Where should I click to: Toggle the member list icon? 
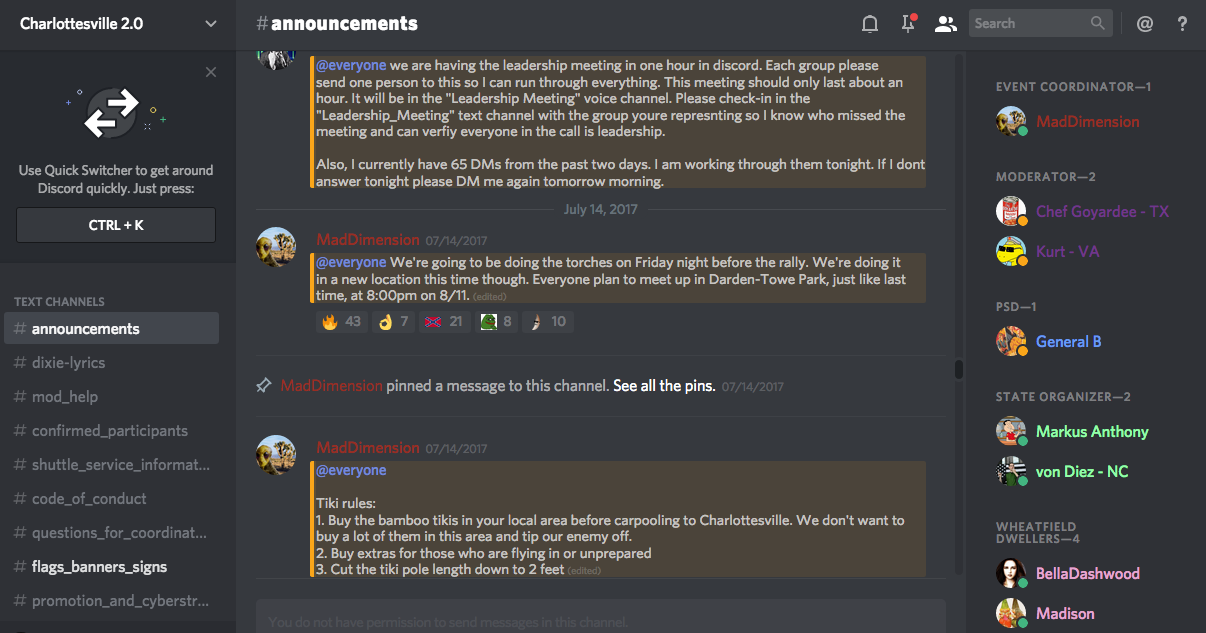[x=945, y=24]
